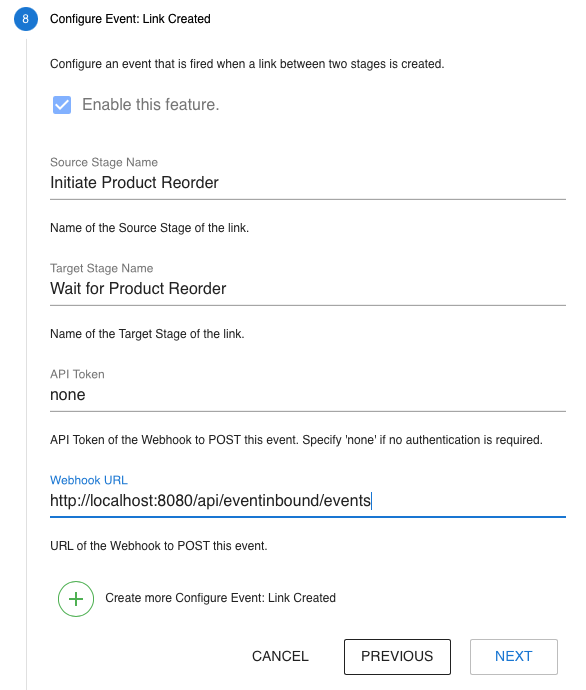Click CANCEL to abort the wizard

click(280, 656)
